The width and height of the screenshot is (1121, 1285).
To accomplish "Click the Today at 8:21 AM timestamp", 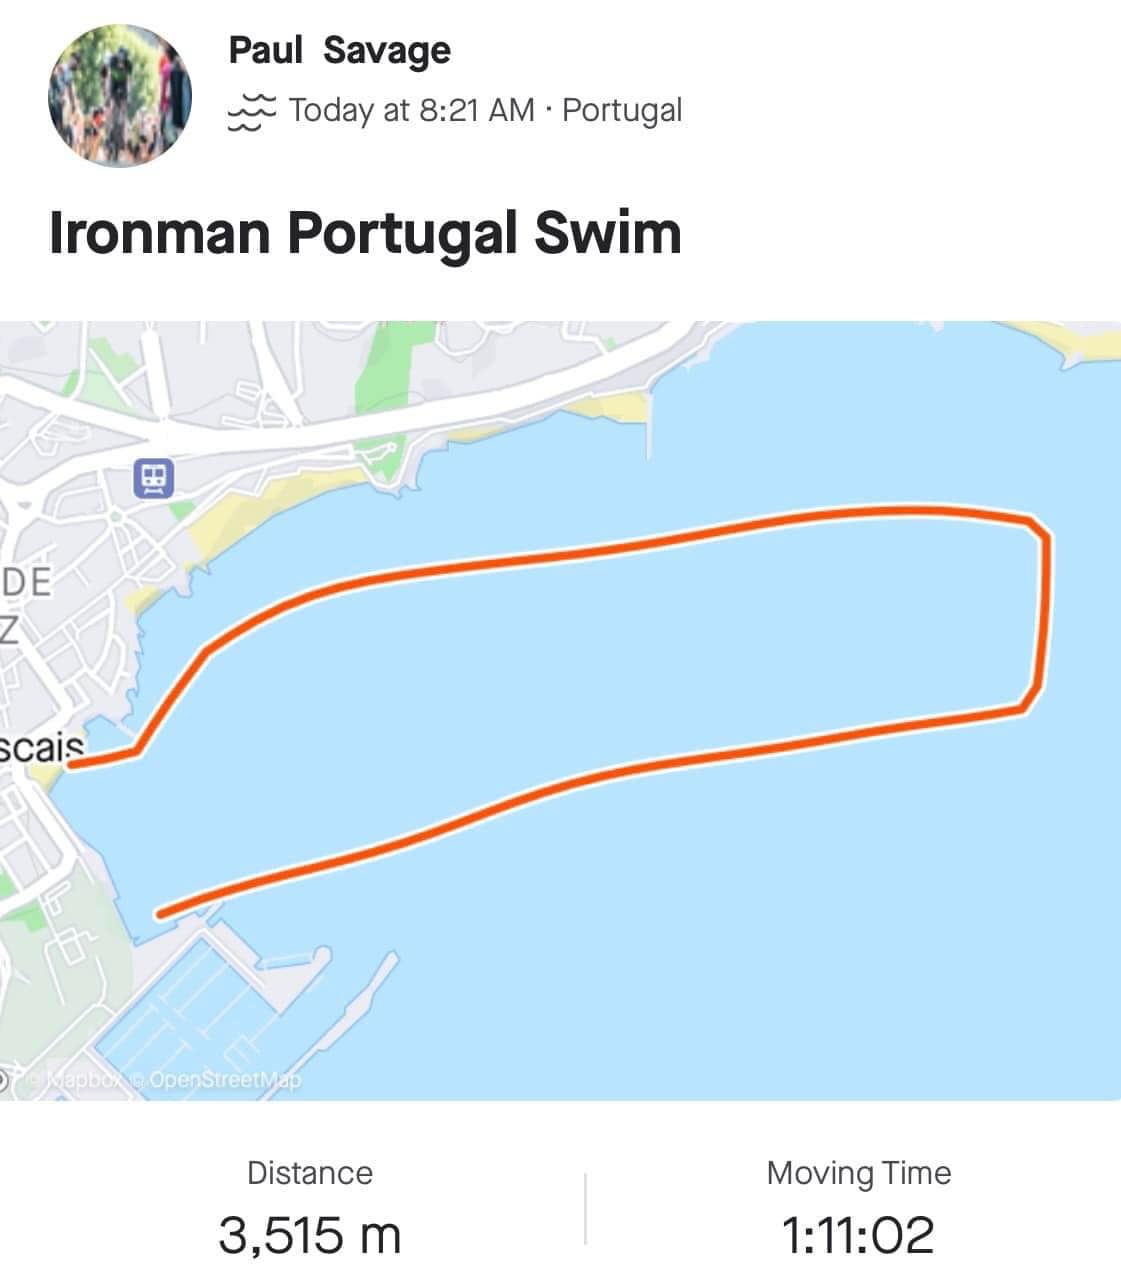I will pos(412,110).
